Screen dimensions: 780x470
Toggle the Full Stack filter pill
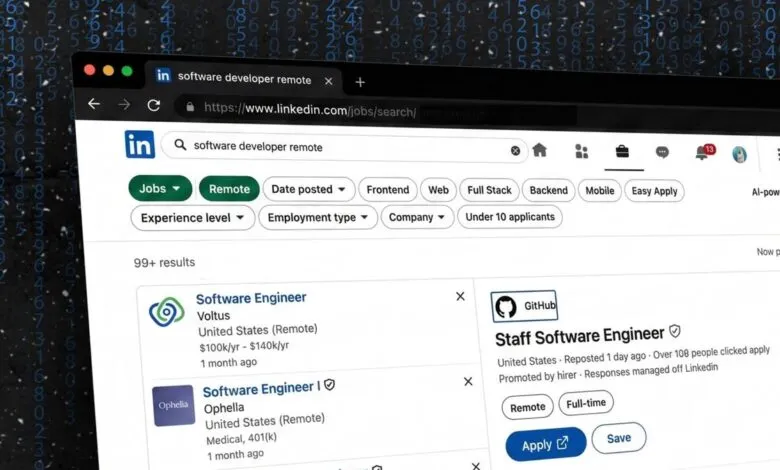point(489,190)
